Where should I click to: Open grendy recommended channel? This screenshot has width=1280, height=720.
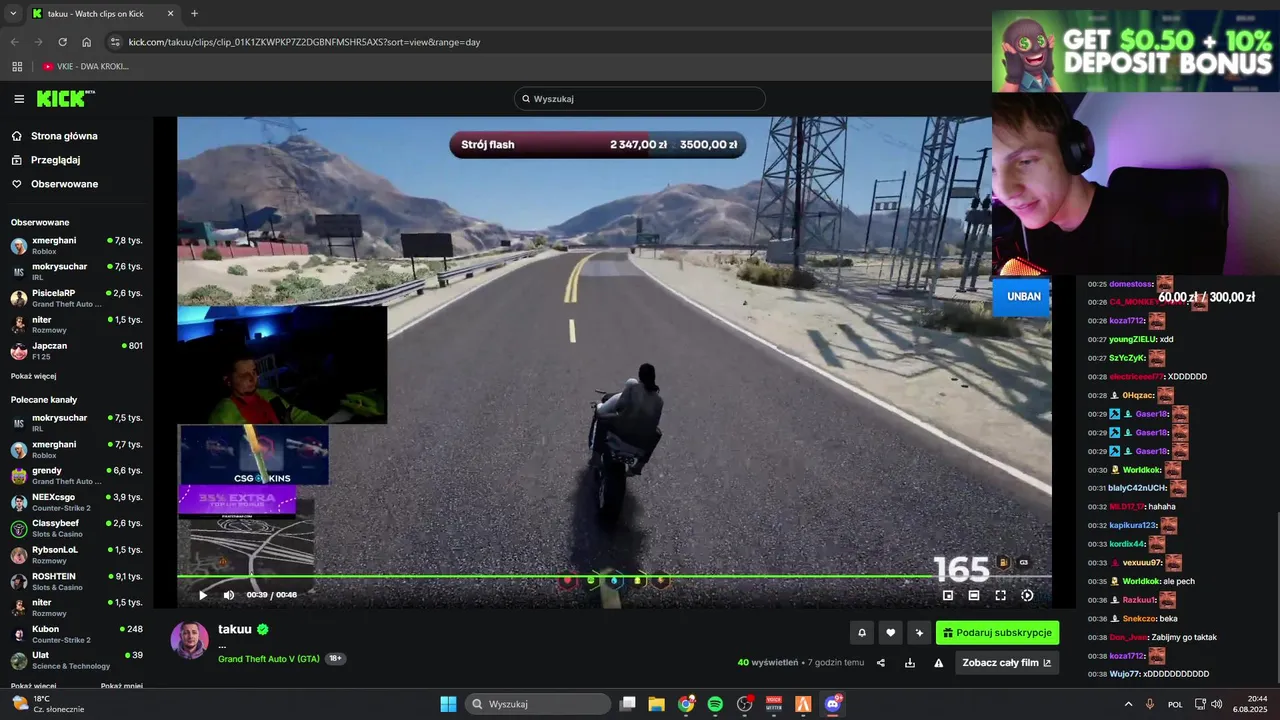click(x=76, y=476)
